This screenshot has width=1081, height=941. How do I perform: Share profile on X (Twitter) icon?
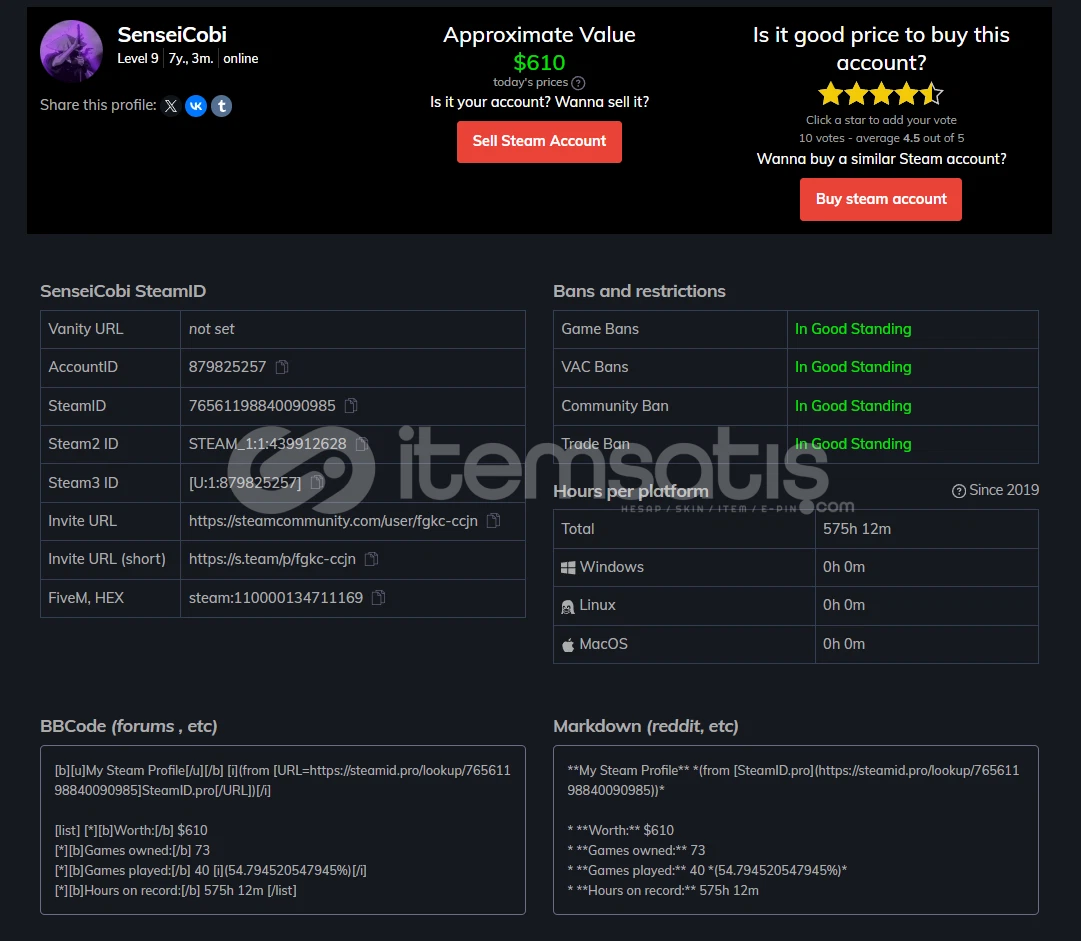tap(171, 106)
